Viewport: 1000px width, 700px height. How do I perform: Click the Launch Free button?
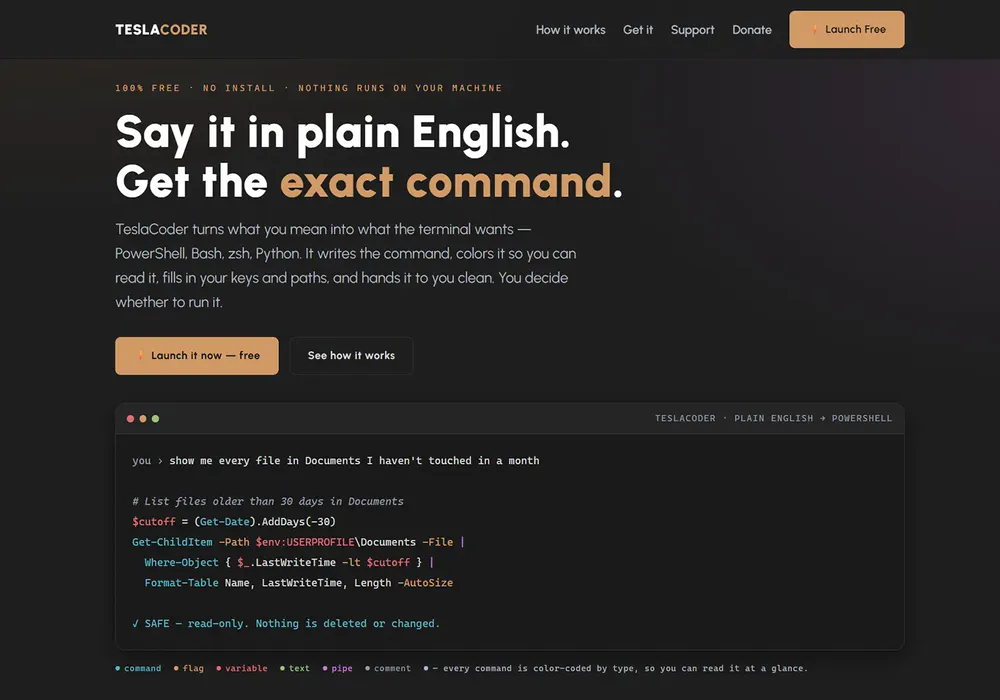[846, 29]
